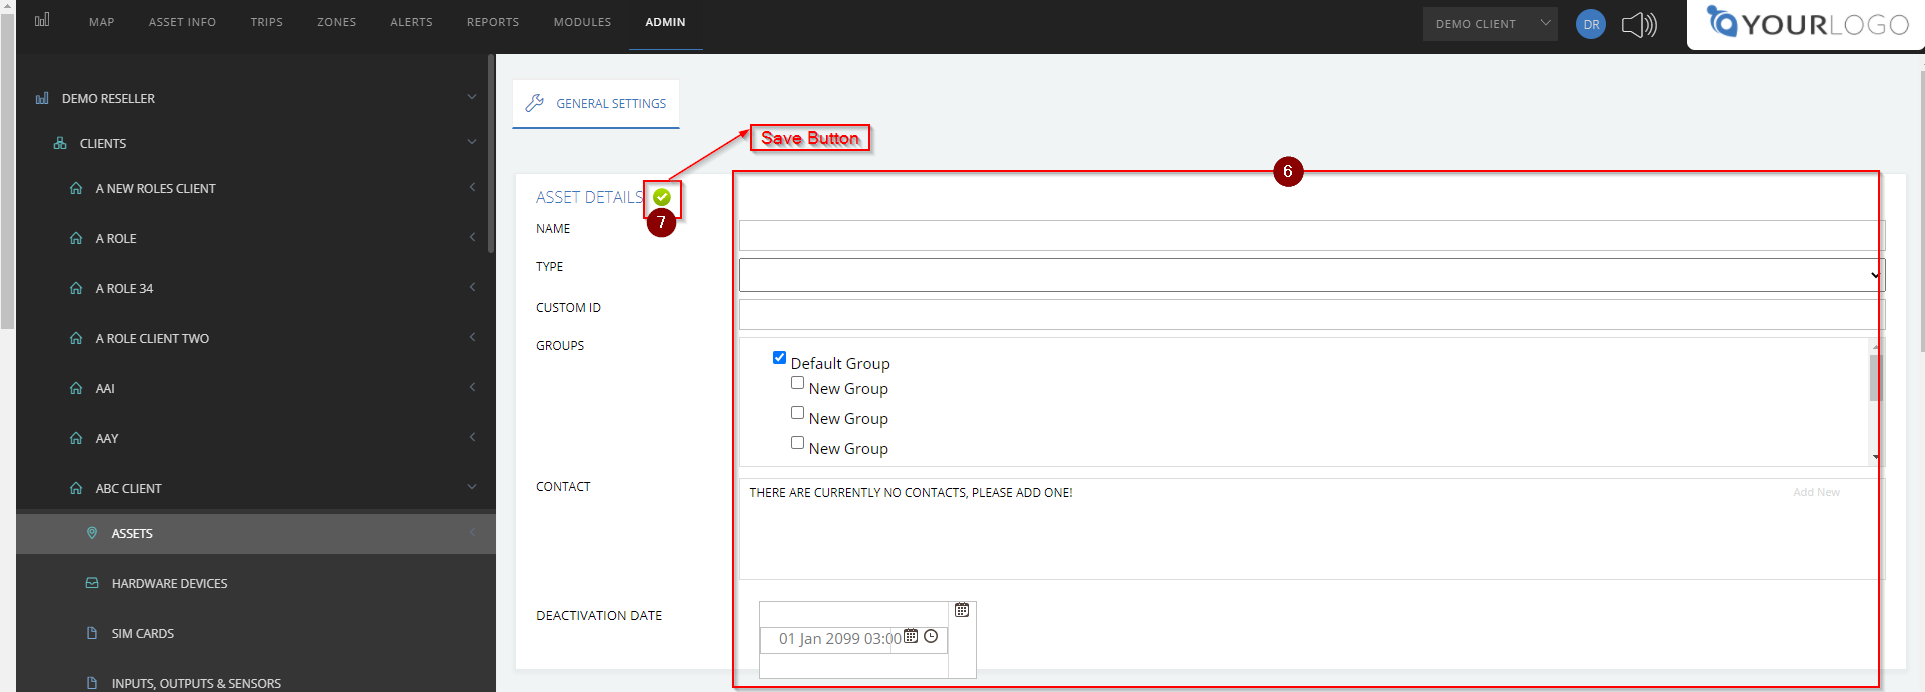Click the sidebar vertical scrollbar
Screen dimensions: 1925x692
[x=491, y=153]
